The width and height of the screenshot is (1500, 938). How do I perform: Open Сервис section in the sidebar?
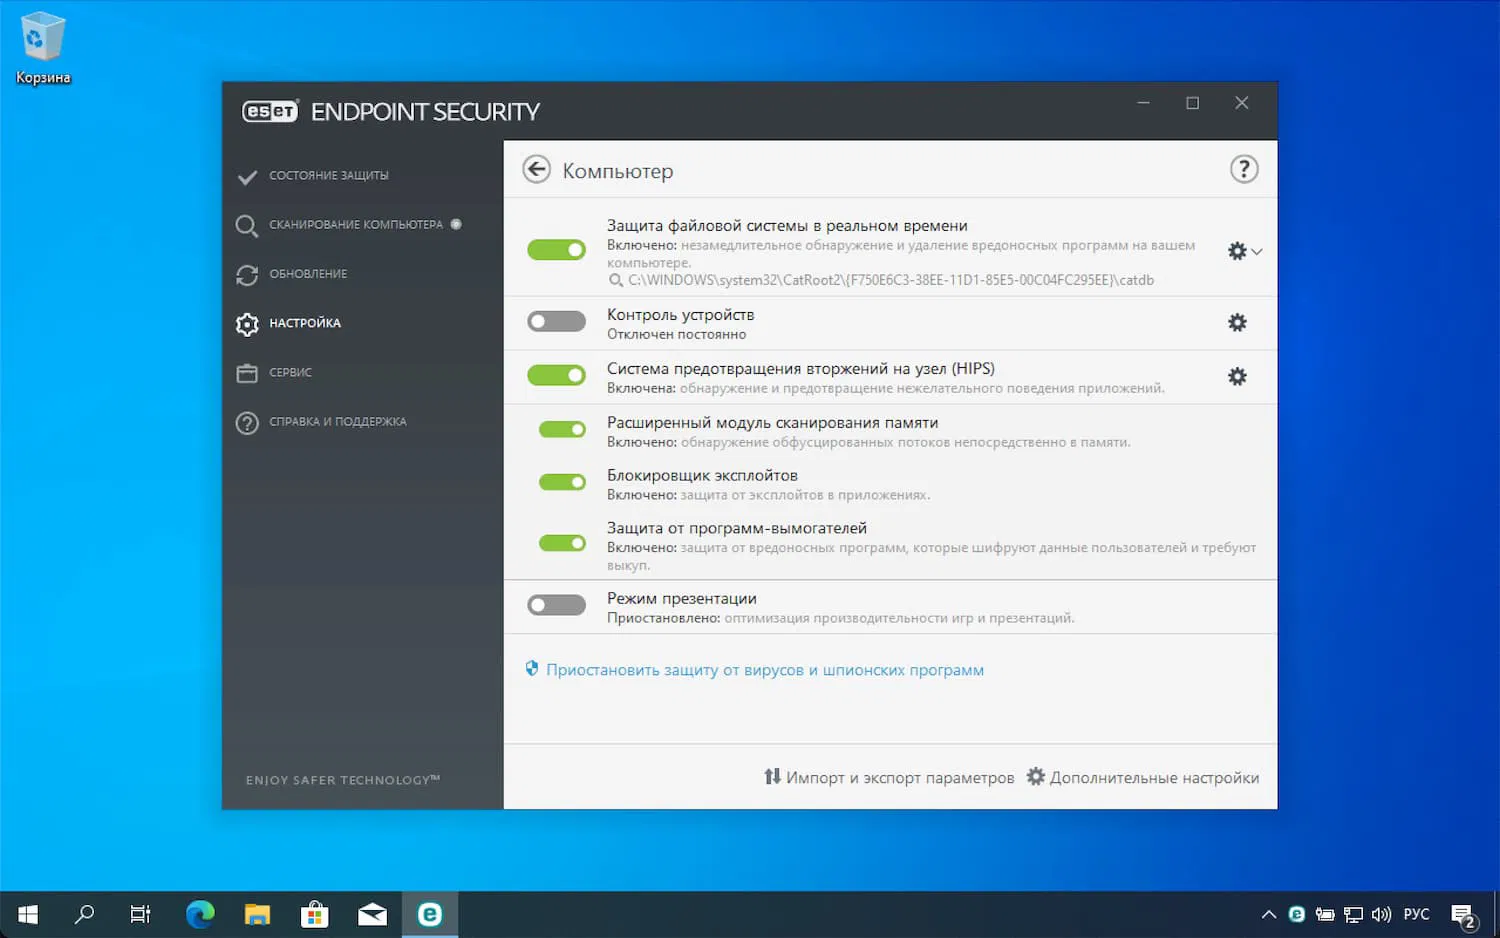pos(293,372)
